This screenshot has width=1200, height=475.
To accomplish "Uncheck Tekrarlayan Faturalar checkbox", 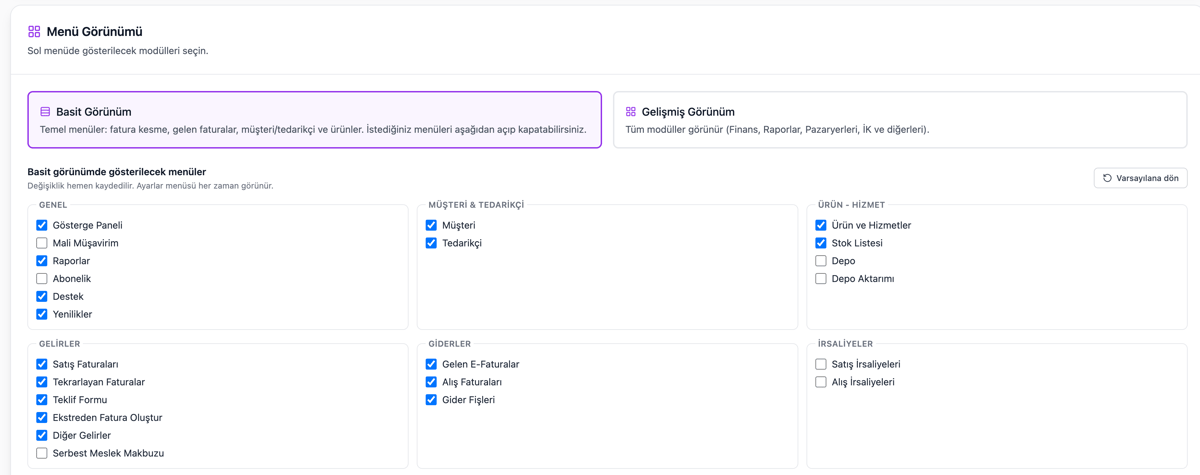I will click(x=42, y=382).
